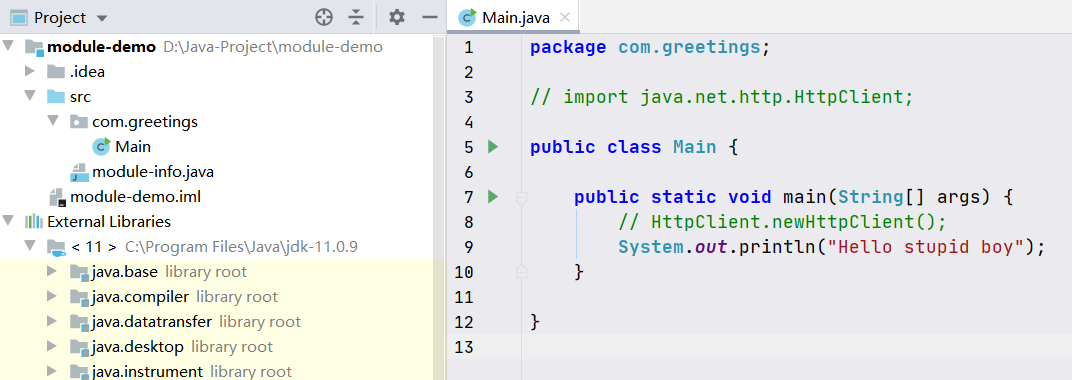Click the module-info.java file icon
The height and width of the screenshot is (380, 1072).
coord(79,172)
